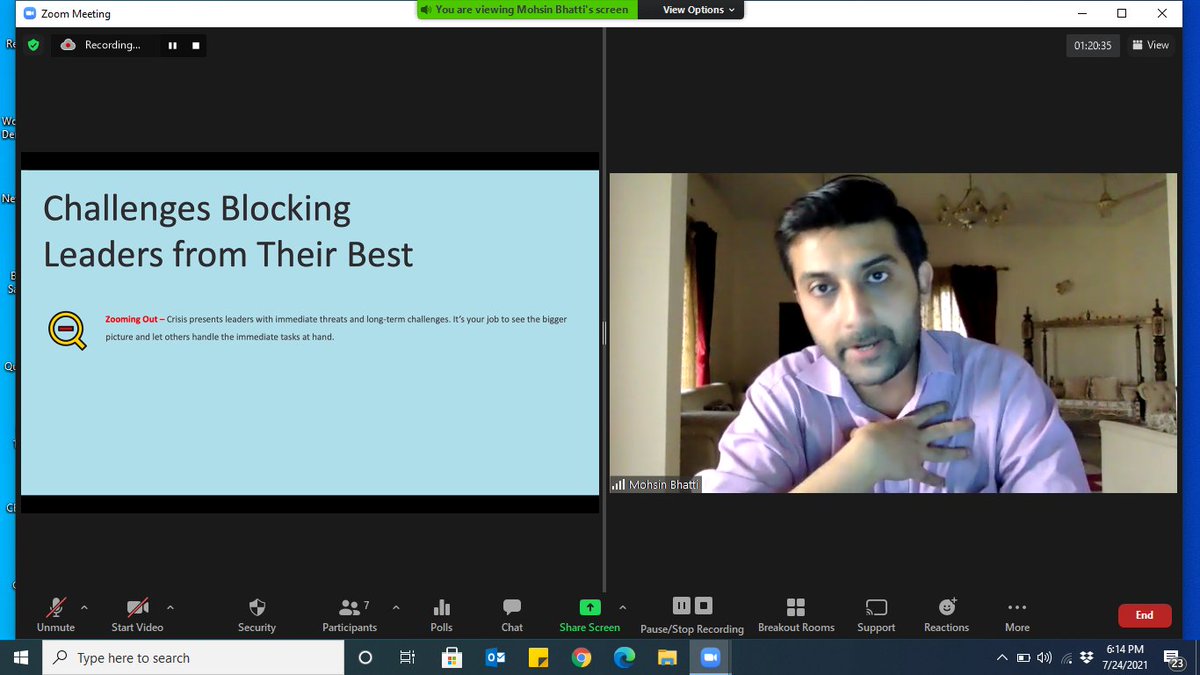The width and height of the screenshot is (1200, 675).
Task: Open Task View on taskbar
Action: [x=407, y=658]
